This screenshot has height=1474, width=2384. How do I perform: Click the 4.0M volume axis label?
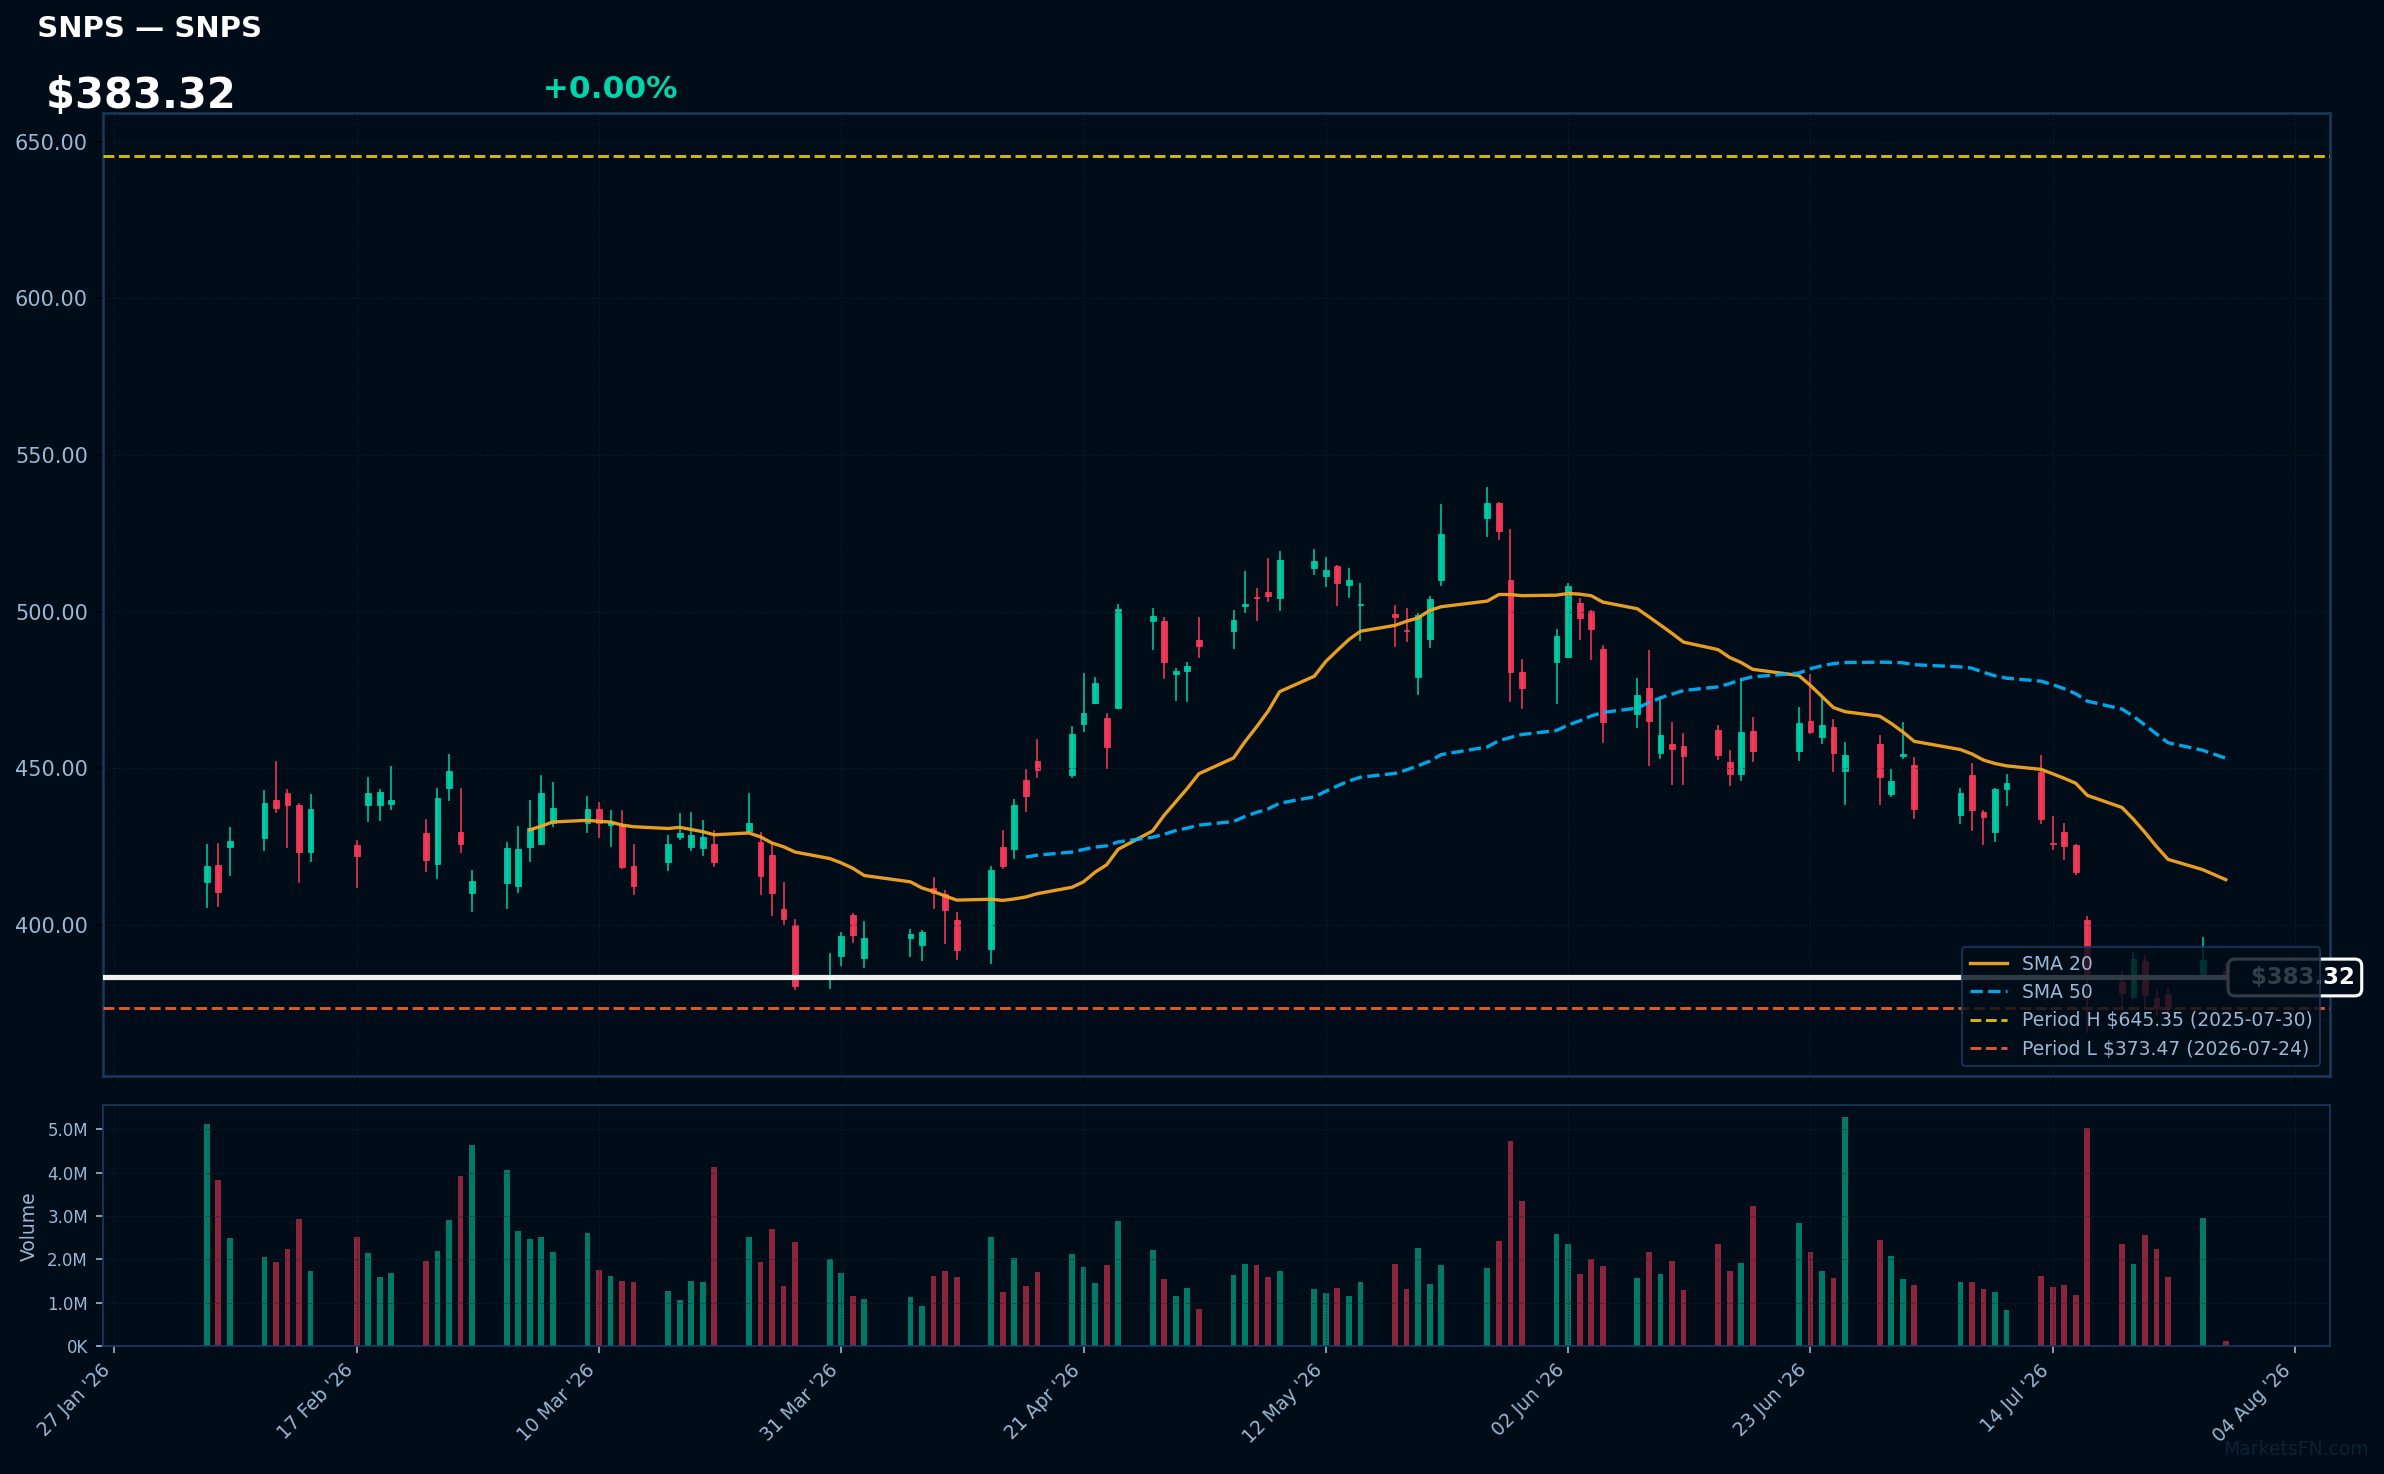point(68,1174)
